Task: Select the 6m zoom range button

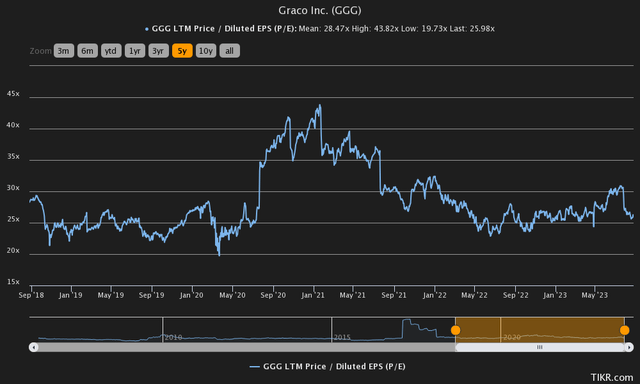Action: coord(87,51)
